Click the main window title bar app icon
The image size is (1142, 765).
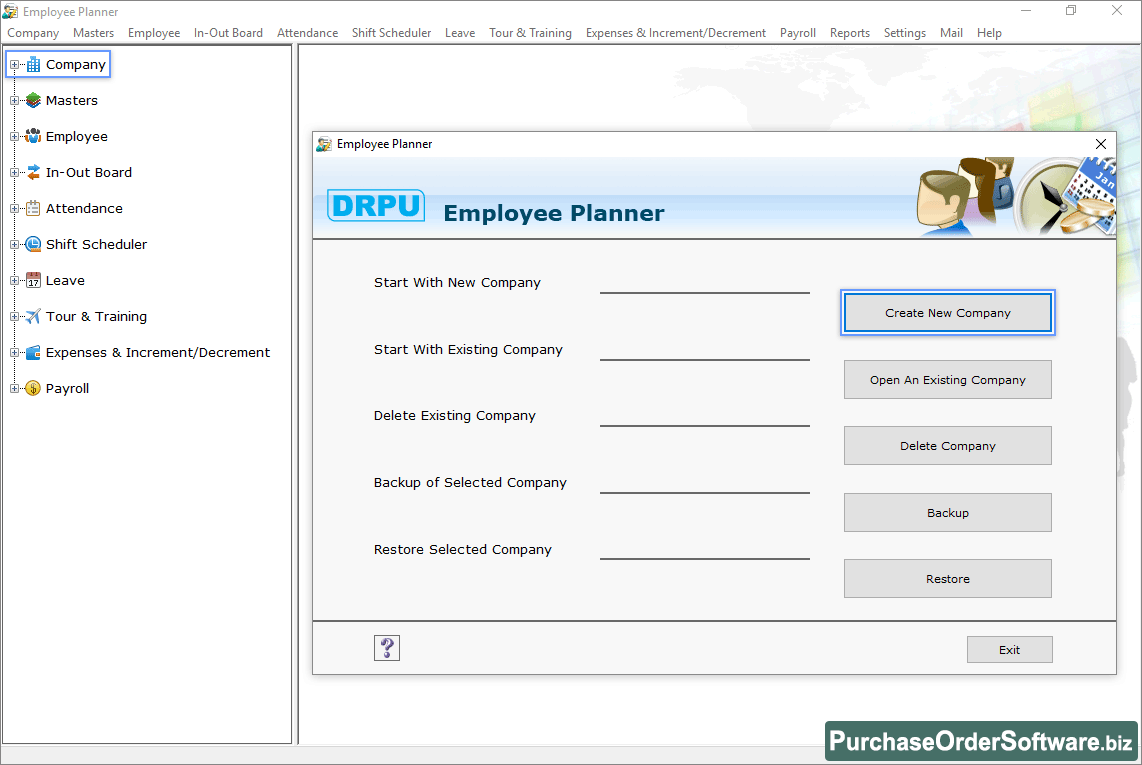tap(10, 12)
